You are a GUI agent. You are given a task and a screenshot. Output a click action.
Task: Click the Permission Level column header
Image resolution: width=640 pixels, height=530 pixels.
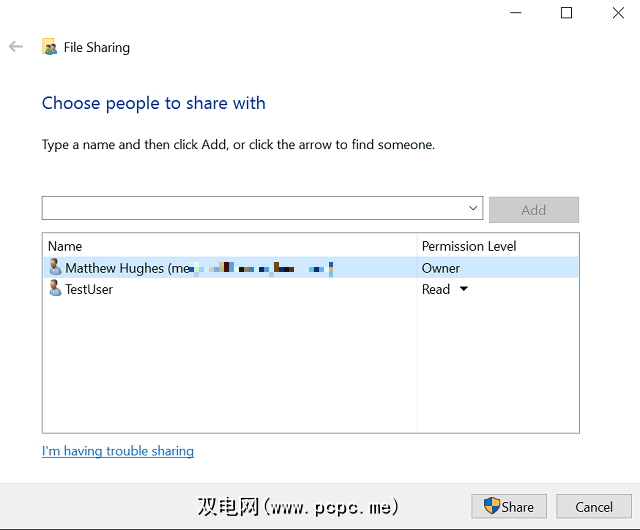[x=469, y=246]
